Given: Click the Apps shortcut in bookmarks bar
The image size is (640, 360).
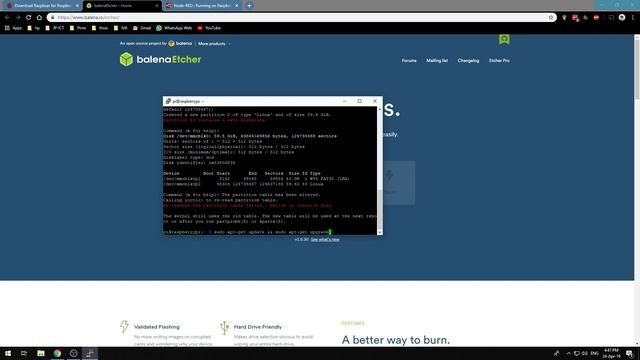Looking at the screenshot, I should (13, 28).
